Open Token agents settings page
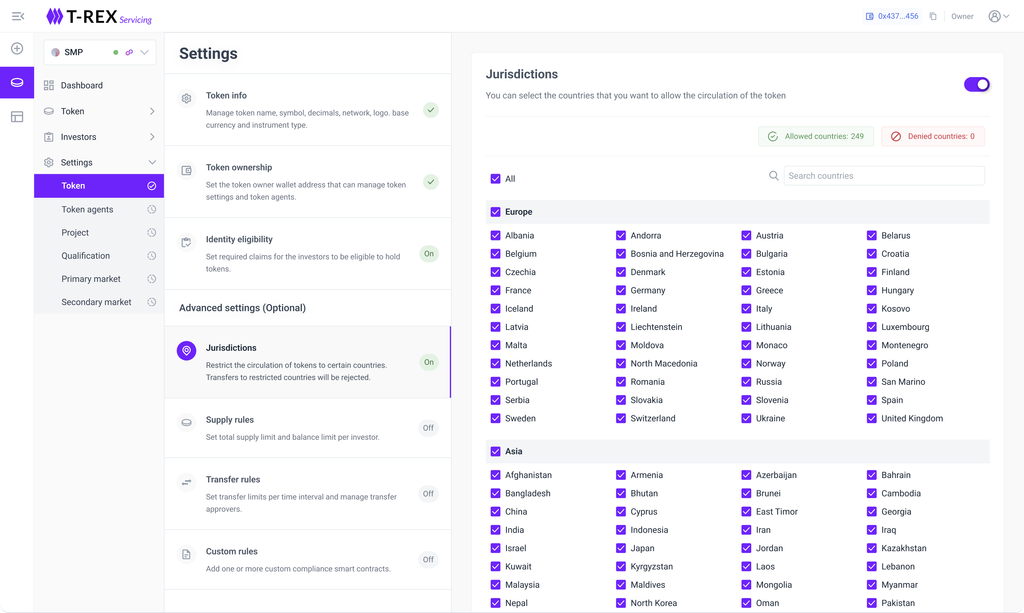The height and width of the screenshot is (613, 1024). [x=88, y=210]
